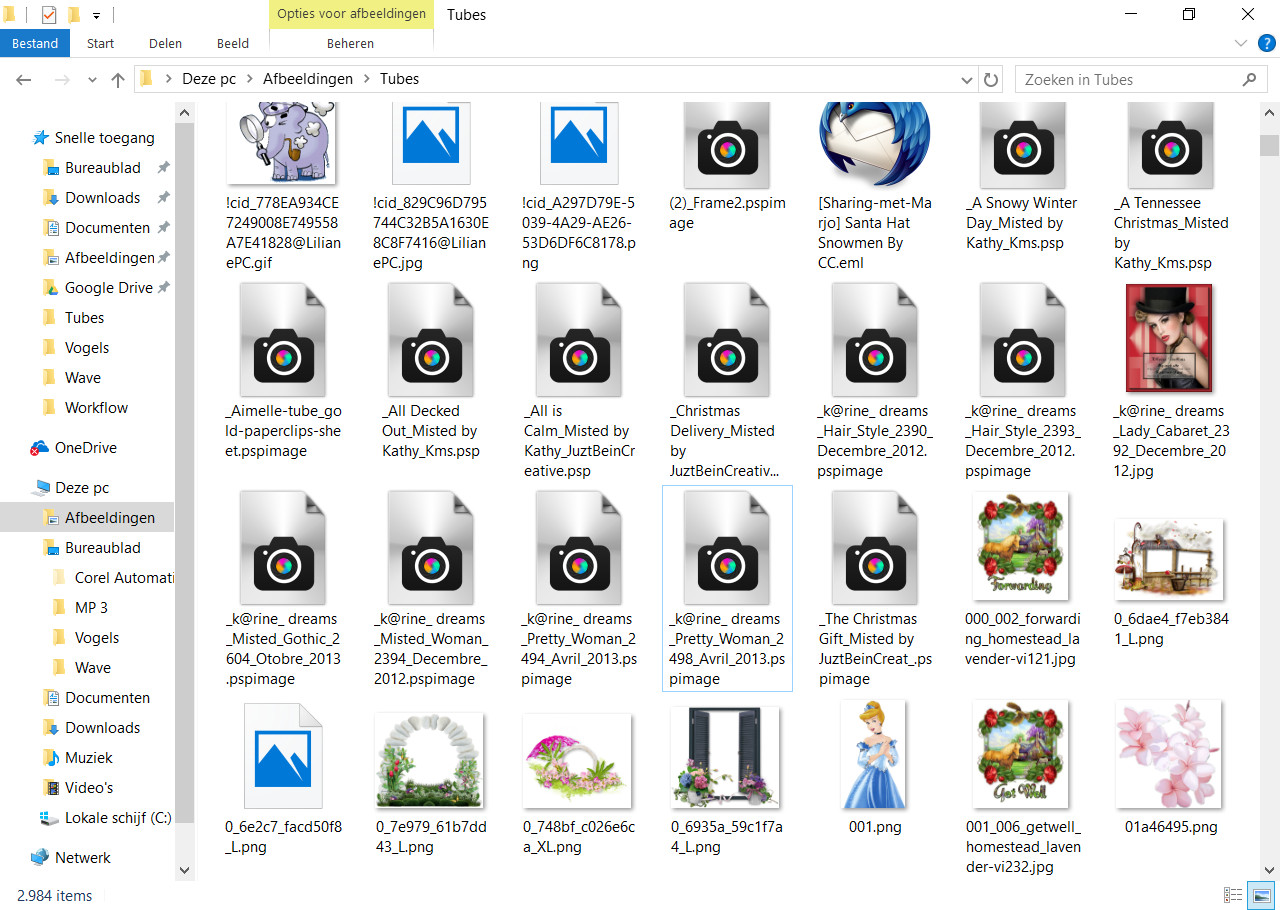Open the Google Drive quick access folder
The height and width of the screenshot is (910, 1280).
[108, 288]
